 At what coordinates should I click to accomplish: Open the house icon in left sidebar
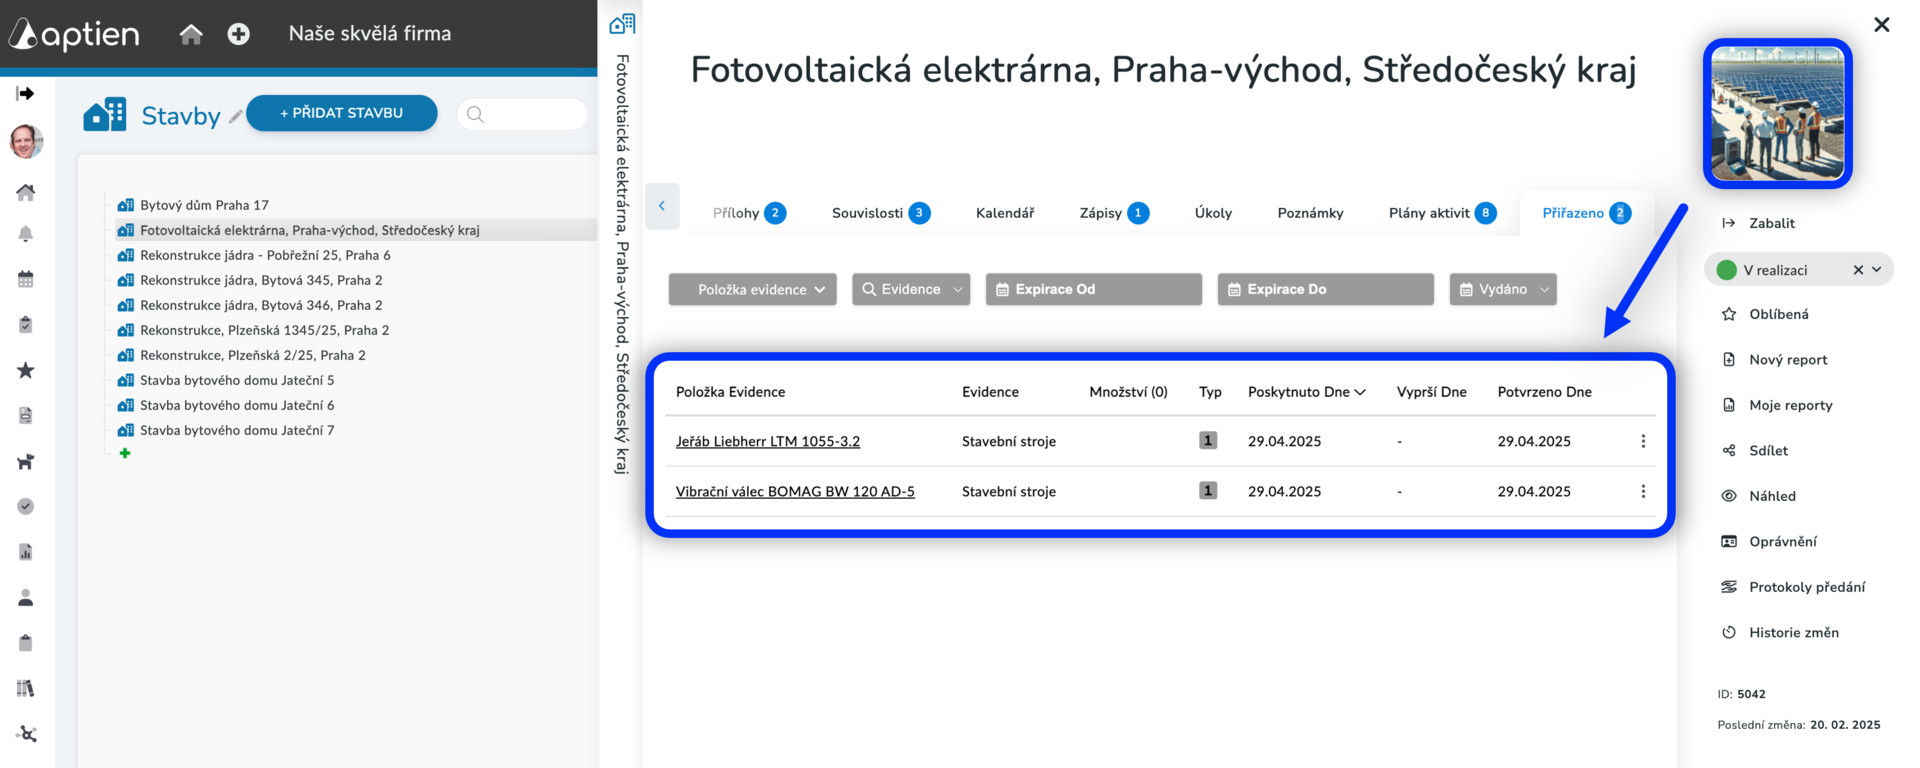pos(26,192)
